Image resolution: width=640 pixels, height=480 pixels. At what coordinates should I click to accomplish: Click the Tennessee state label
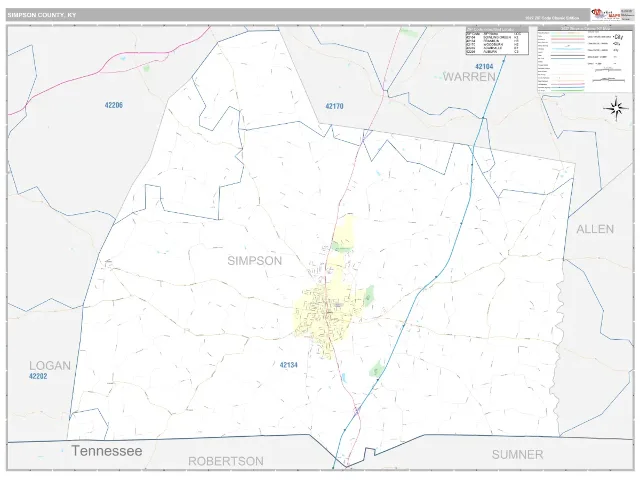pyautogui.click(x=107, y=451)
